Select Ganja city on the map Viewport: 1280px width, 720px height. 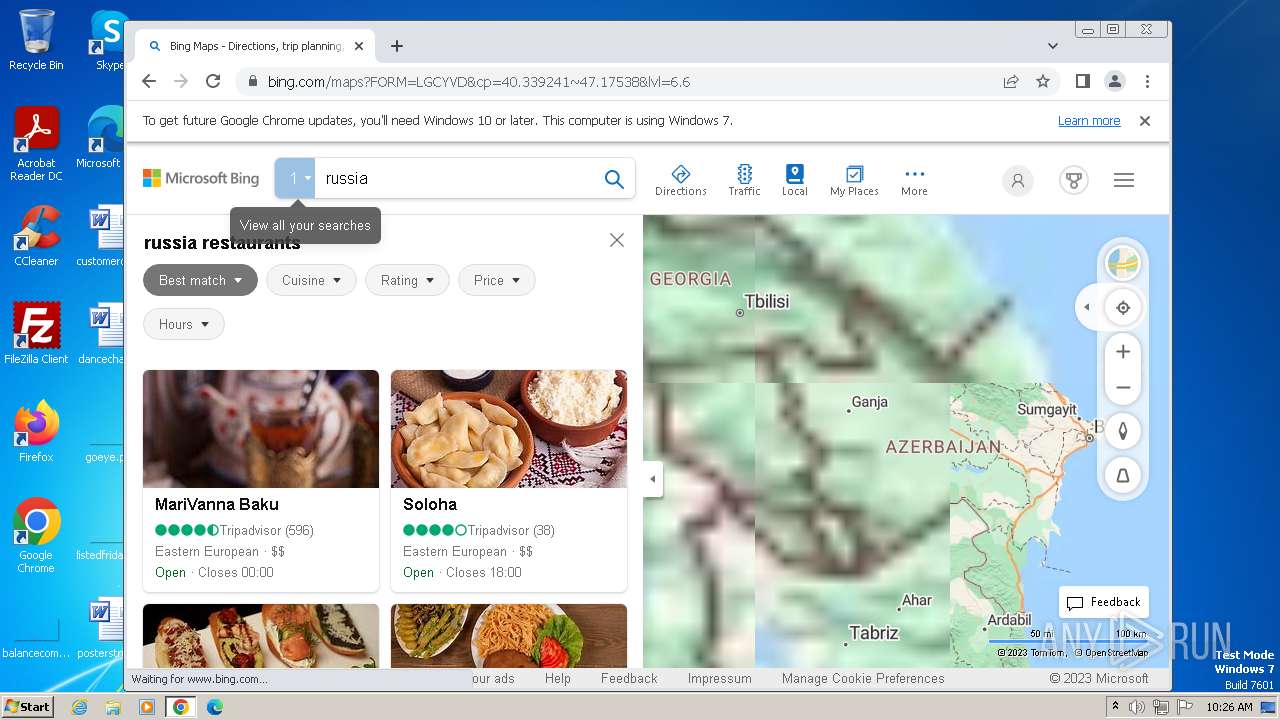coord(868,403)
